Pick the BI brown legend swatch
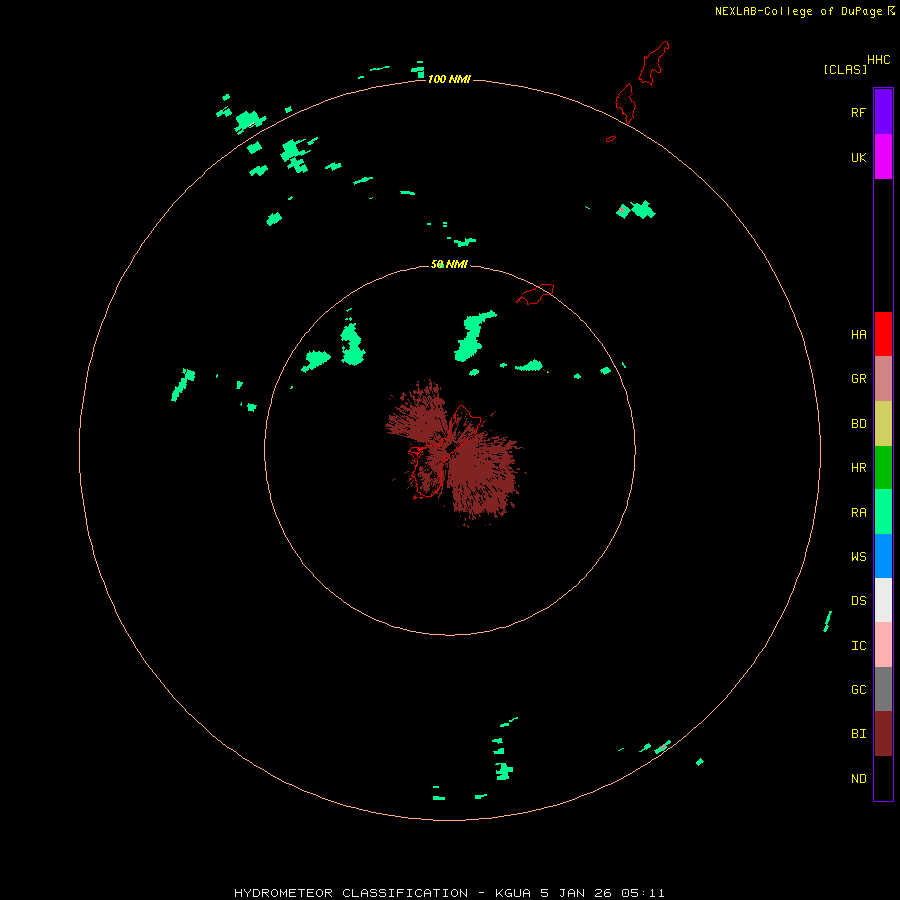Image resolution: width=900 pixels, height=900 pixels. pyautogui.click(x=883, y=734)
